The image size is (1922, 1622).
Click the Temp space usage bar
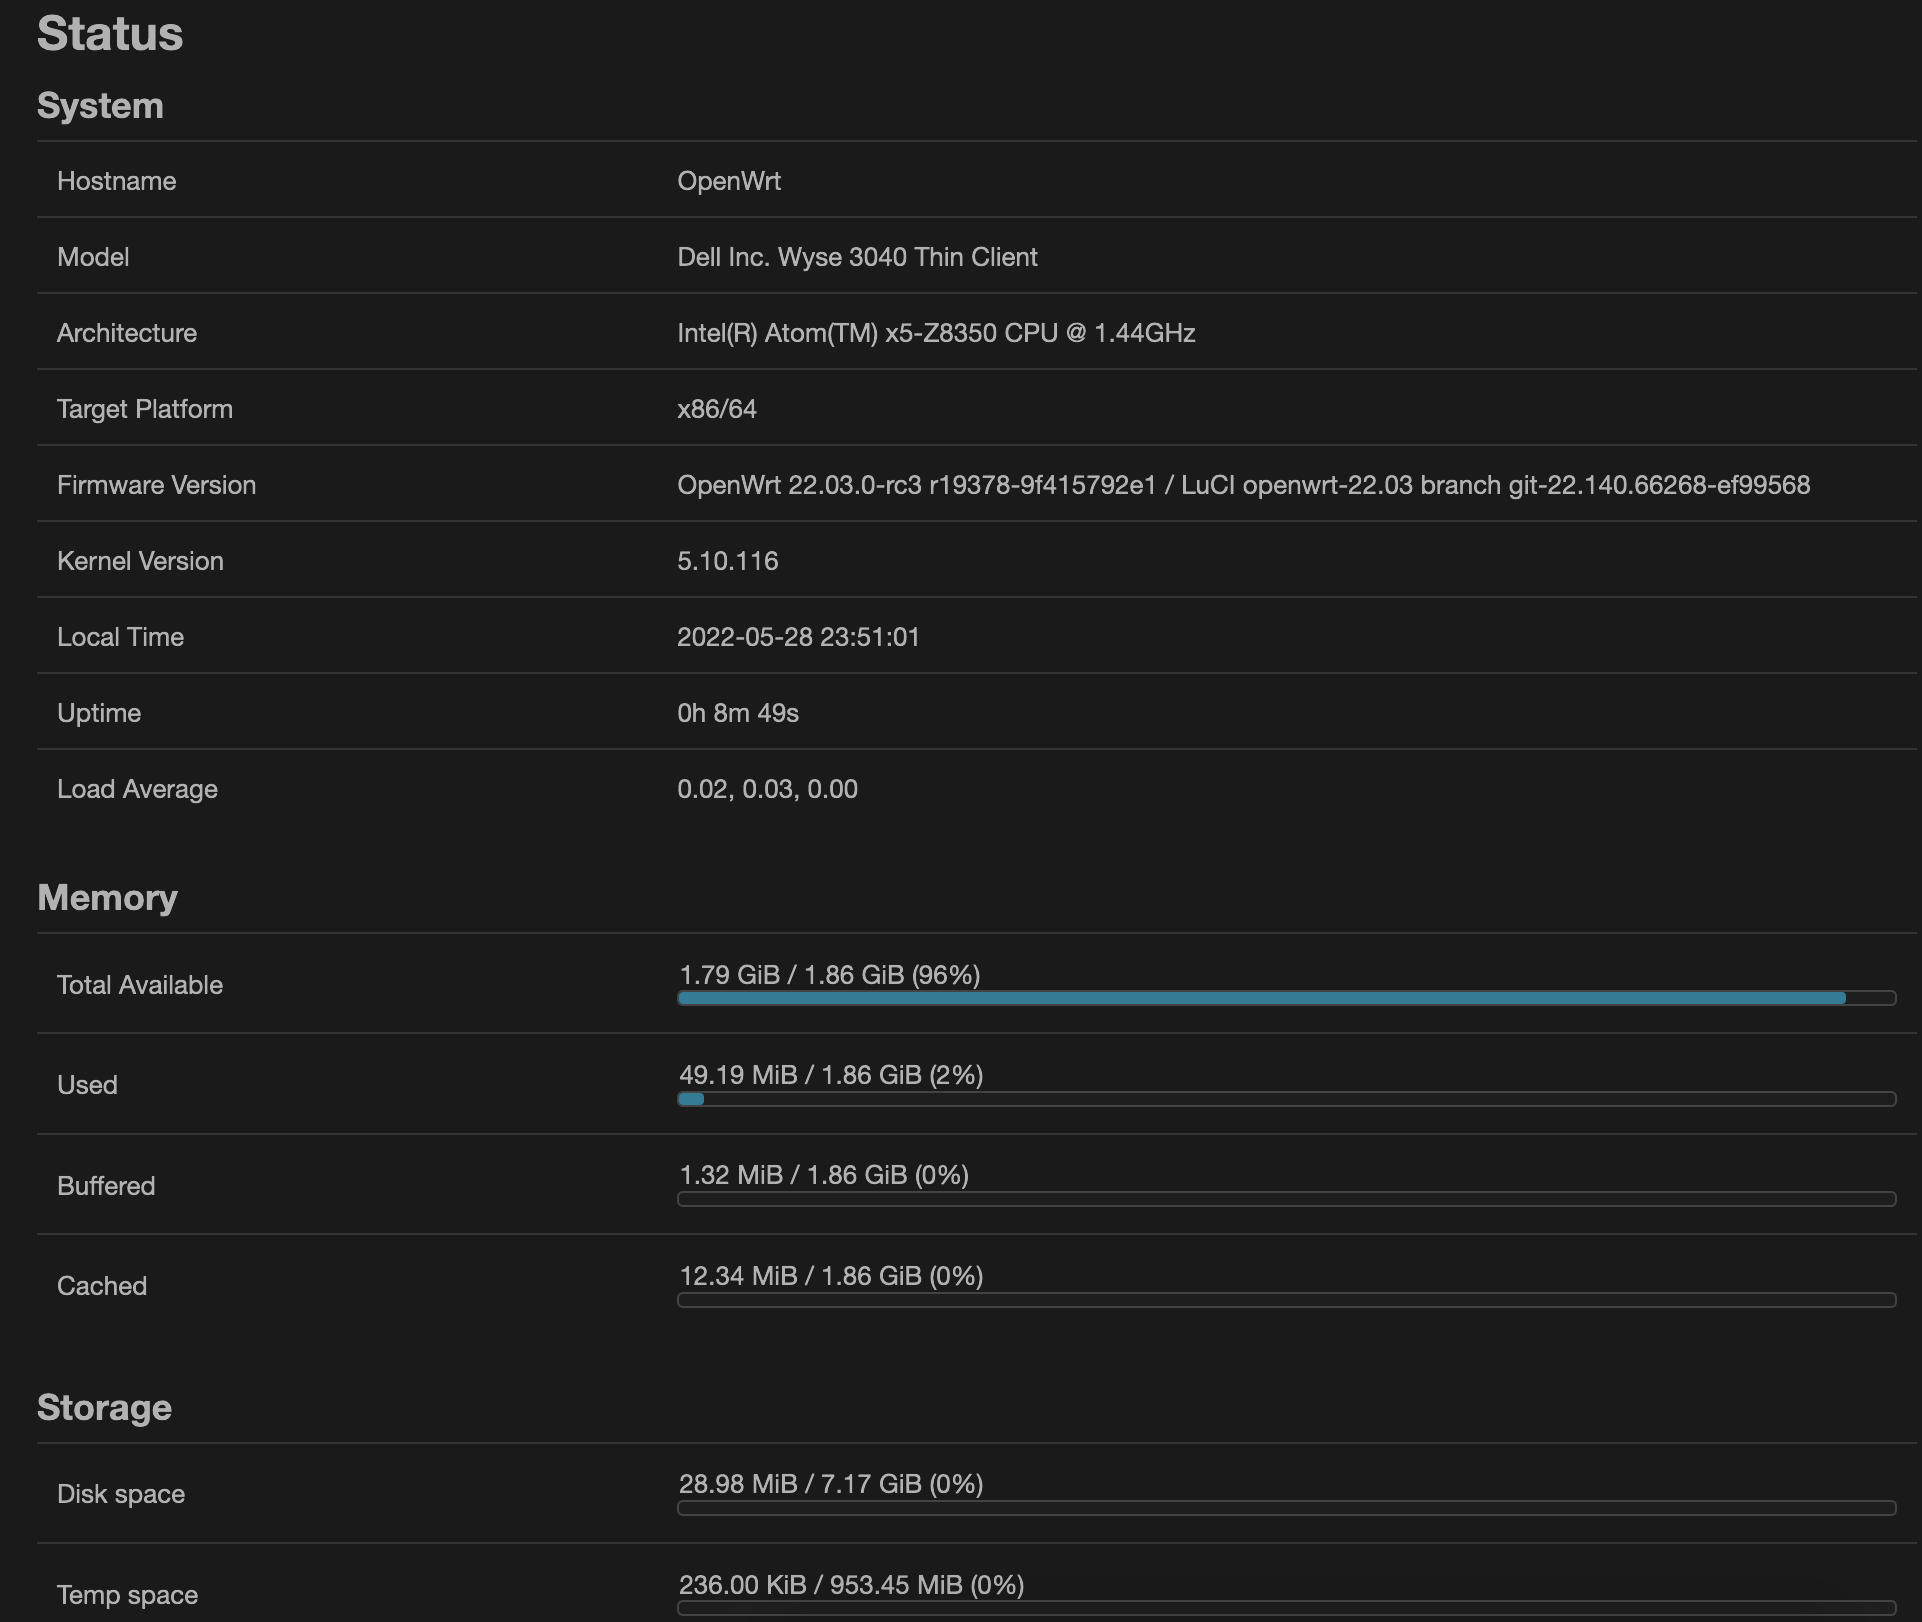pos(1286,1608)
